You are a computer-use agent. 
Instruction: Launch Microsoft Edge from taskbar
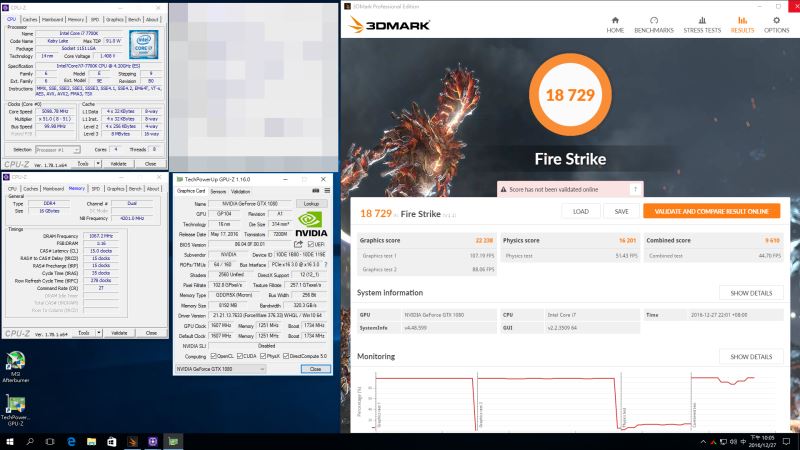(x=71, y=441)
